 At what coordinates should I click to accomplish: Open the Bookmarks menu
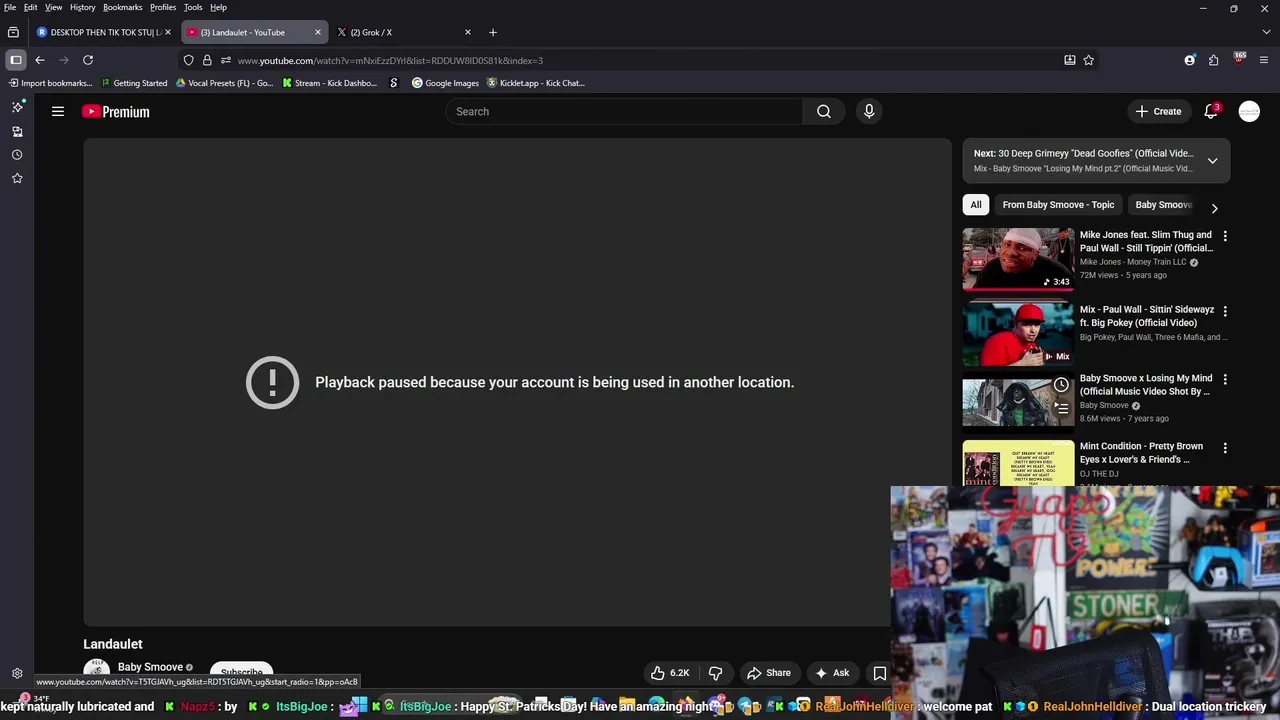click(x=122, y=7)
